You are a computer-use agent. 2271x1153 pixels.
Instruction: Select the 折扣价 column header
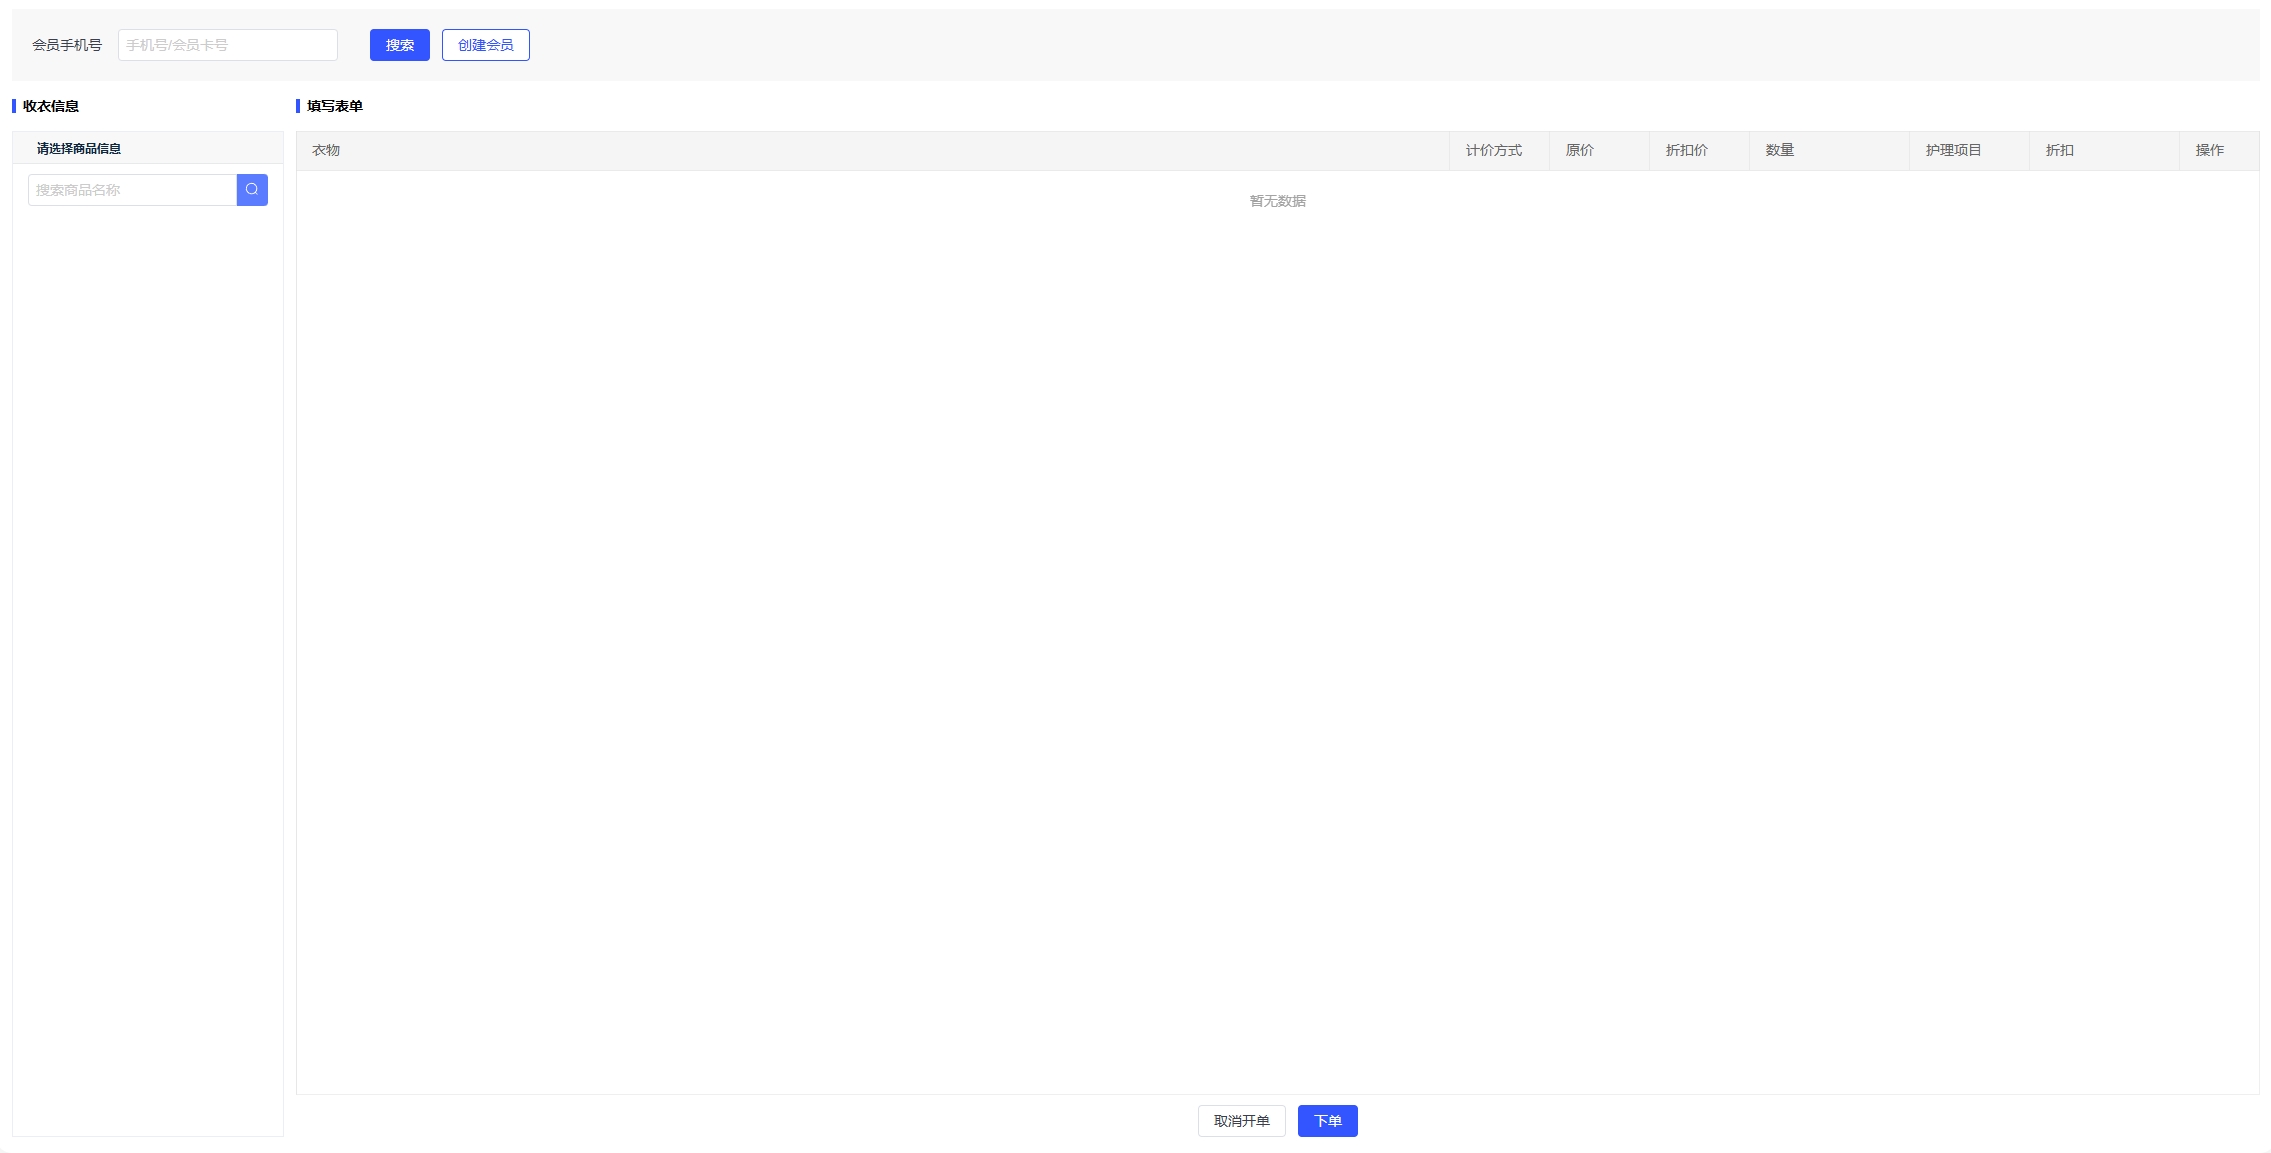(1686, 150)
